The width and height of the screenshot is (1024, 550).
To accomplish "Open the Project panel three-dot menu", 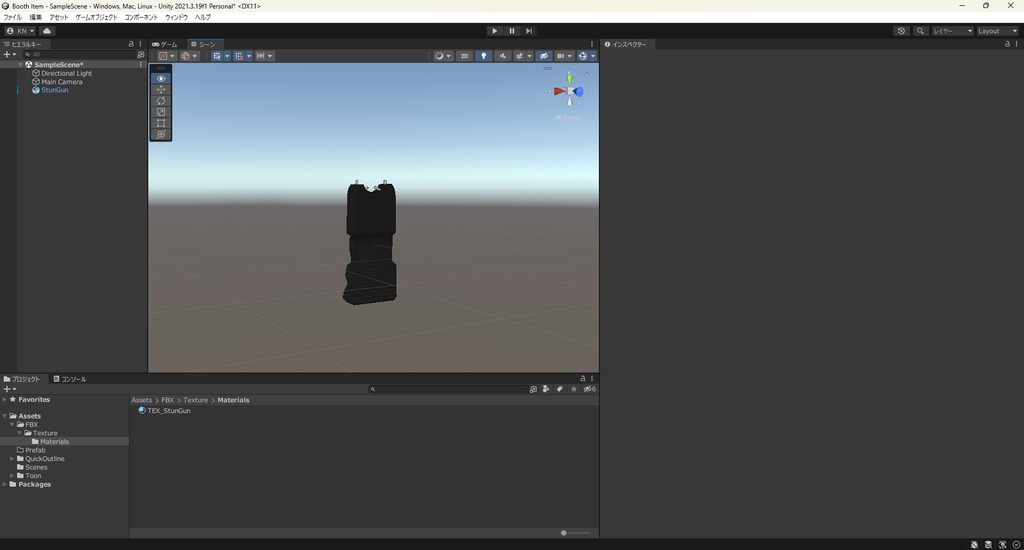I will pos(592,378).
